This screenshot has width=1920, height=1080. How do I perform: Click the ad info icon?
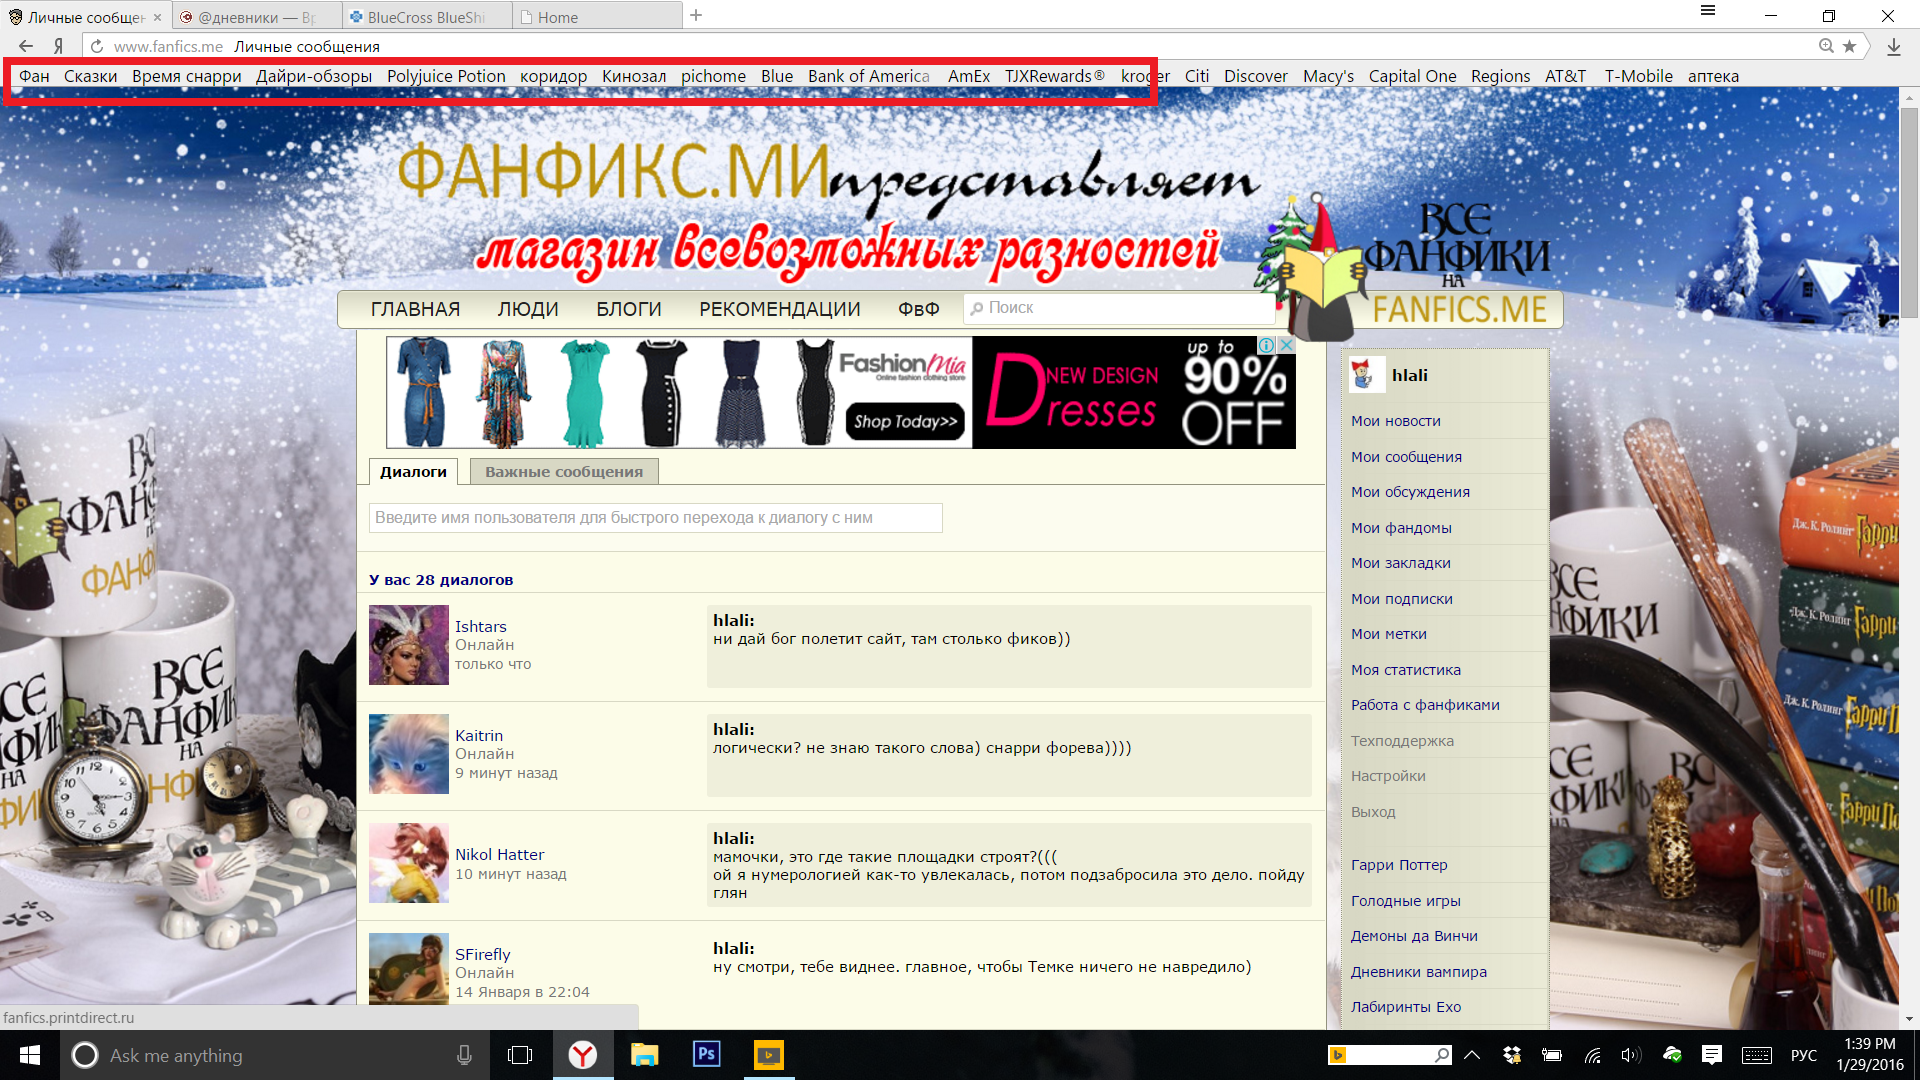(x=1266, y=345)
